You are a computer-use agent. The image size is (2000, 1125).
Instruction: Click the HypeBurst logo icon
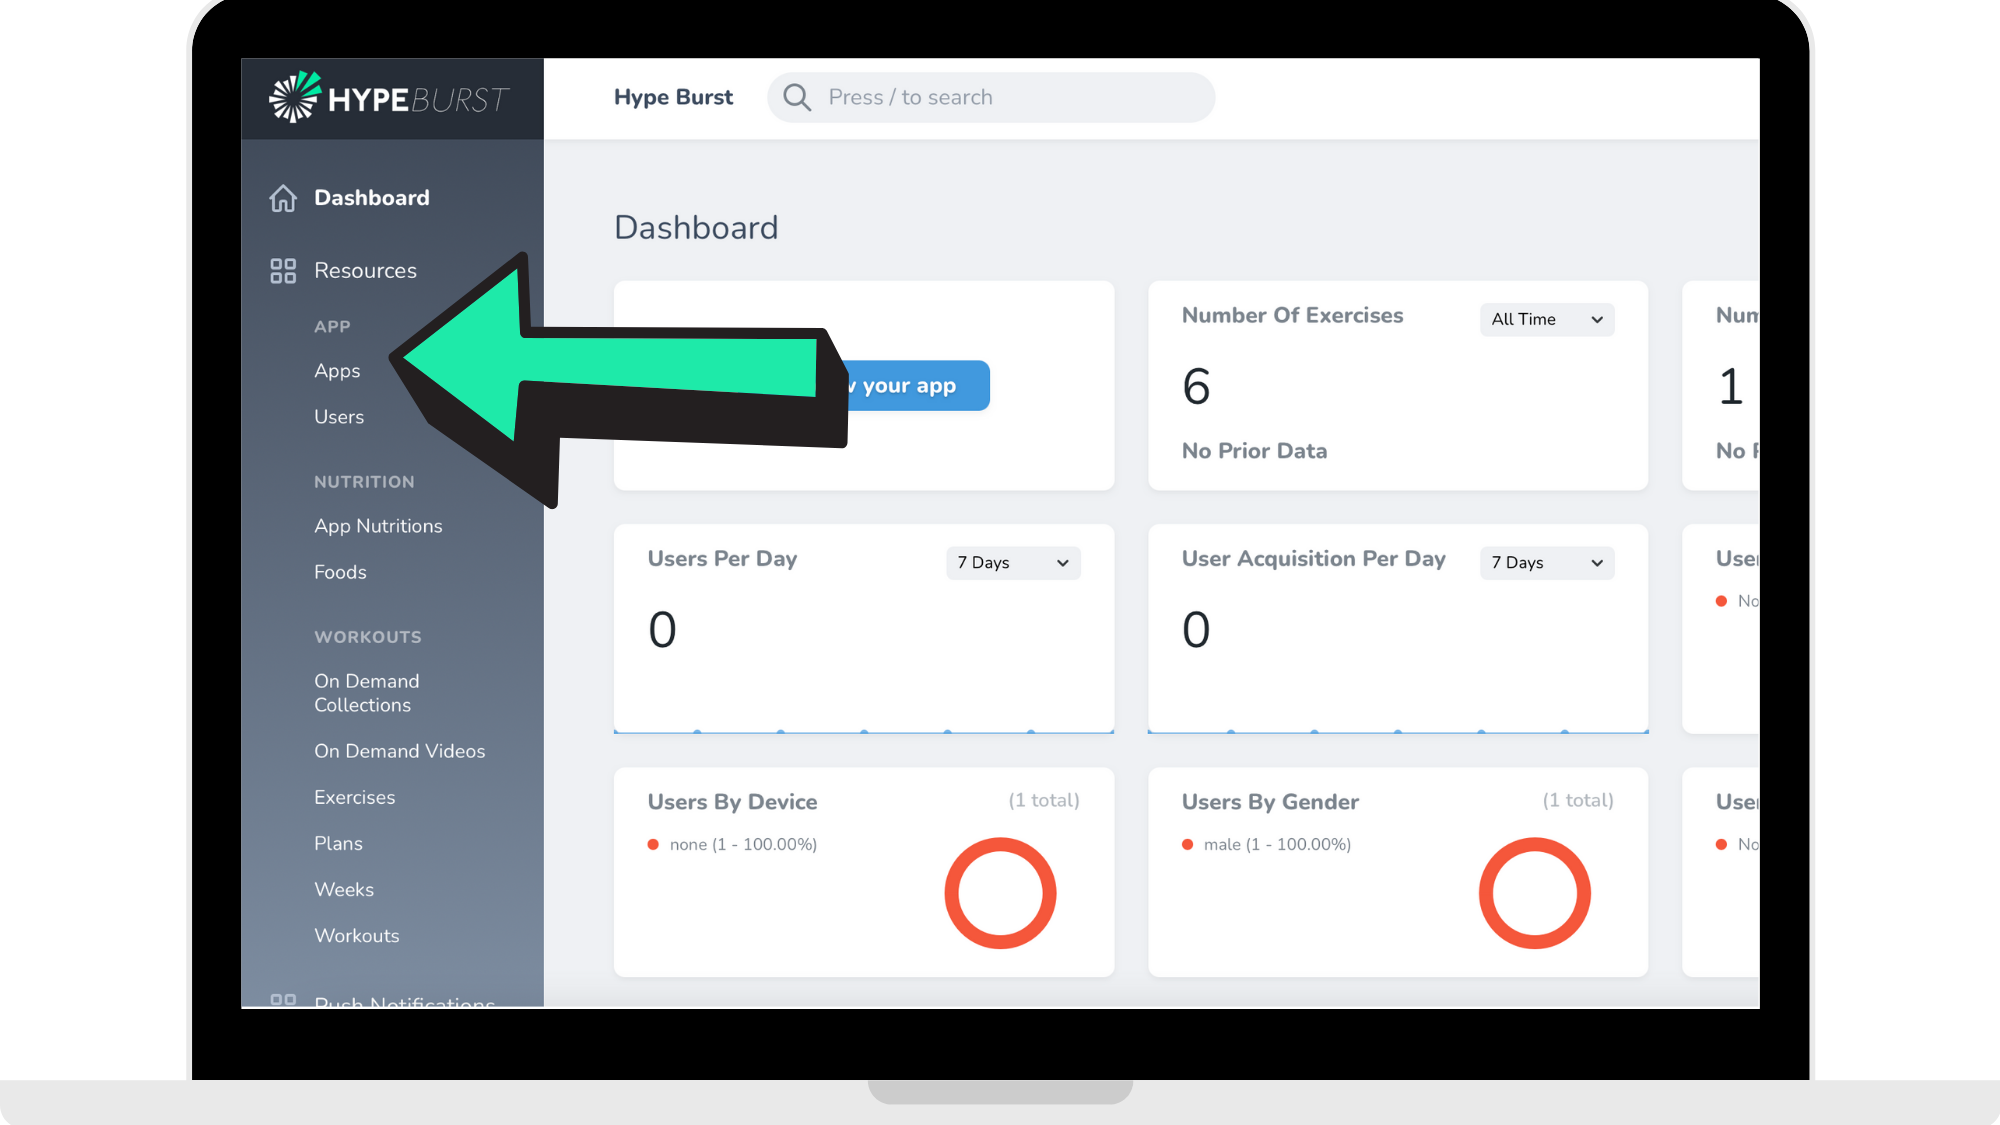294,98
